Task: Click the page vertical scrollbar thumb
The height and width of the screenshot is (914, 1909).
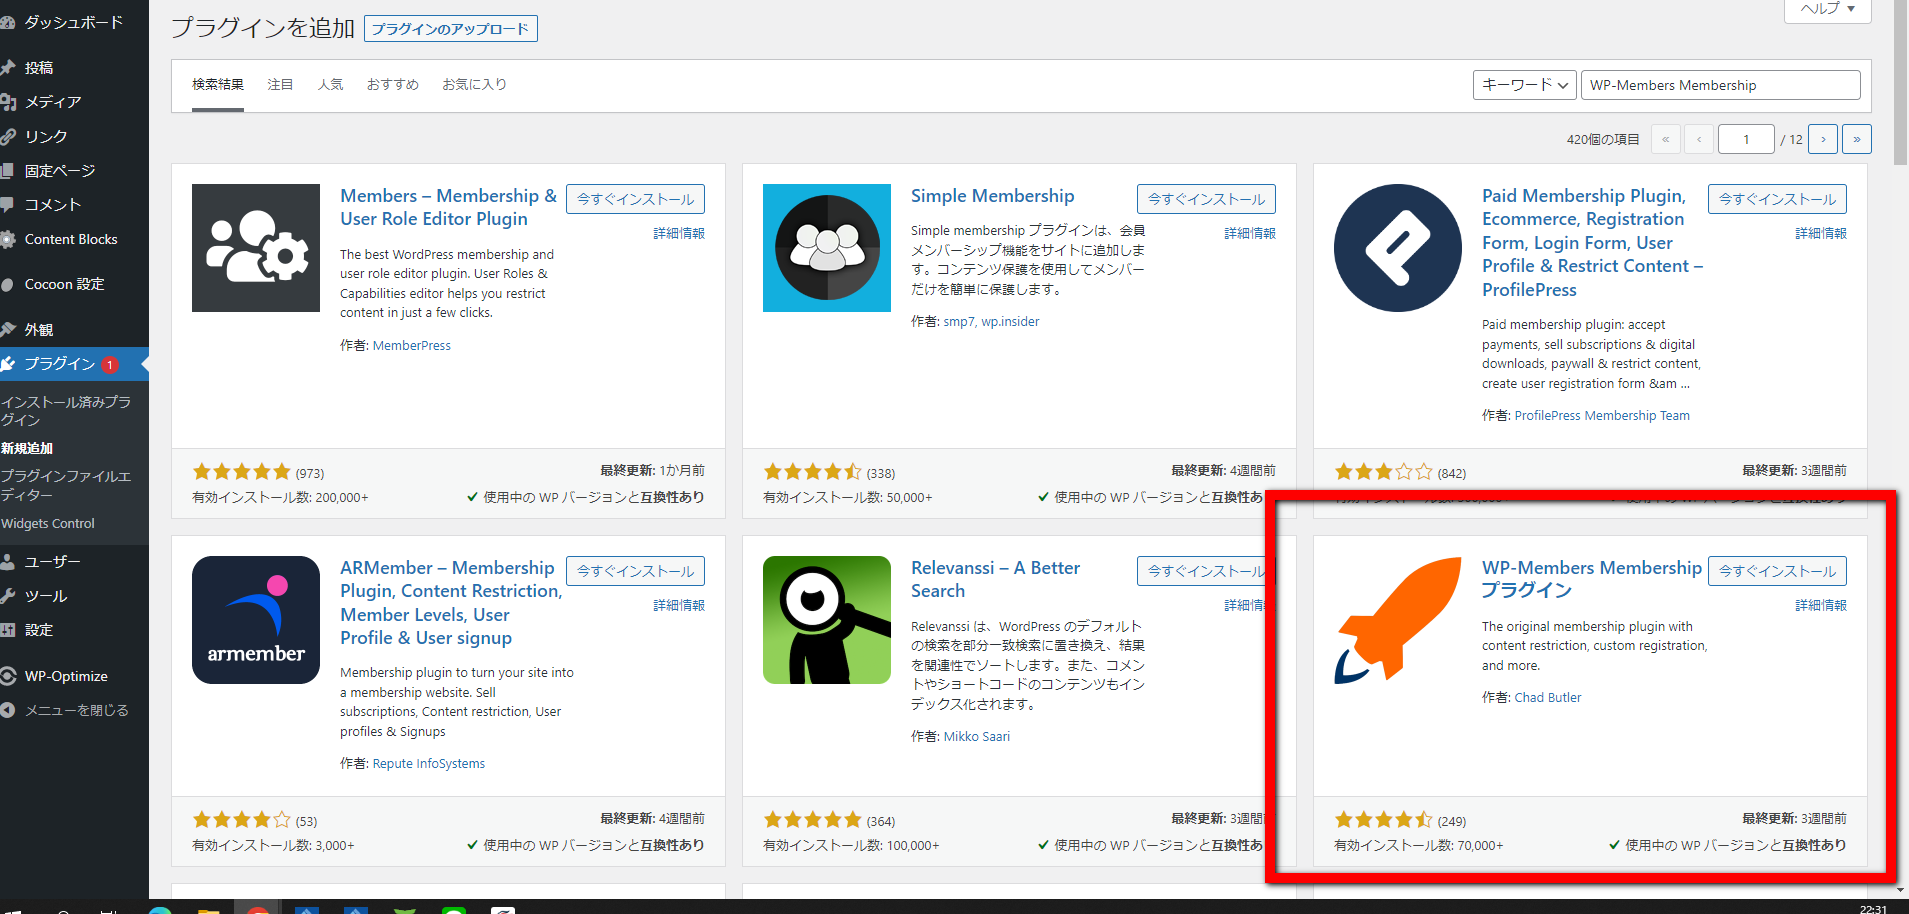Action: 1901,82
